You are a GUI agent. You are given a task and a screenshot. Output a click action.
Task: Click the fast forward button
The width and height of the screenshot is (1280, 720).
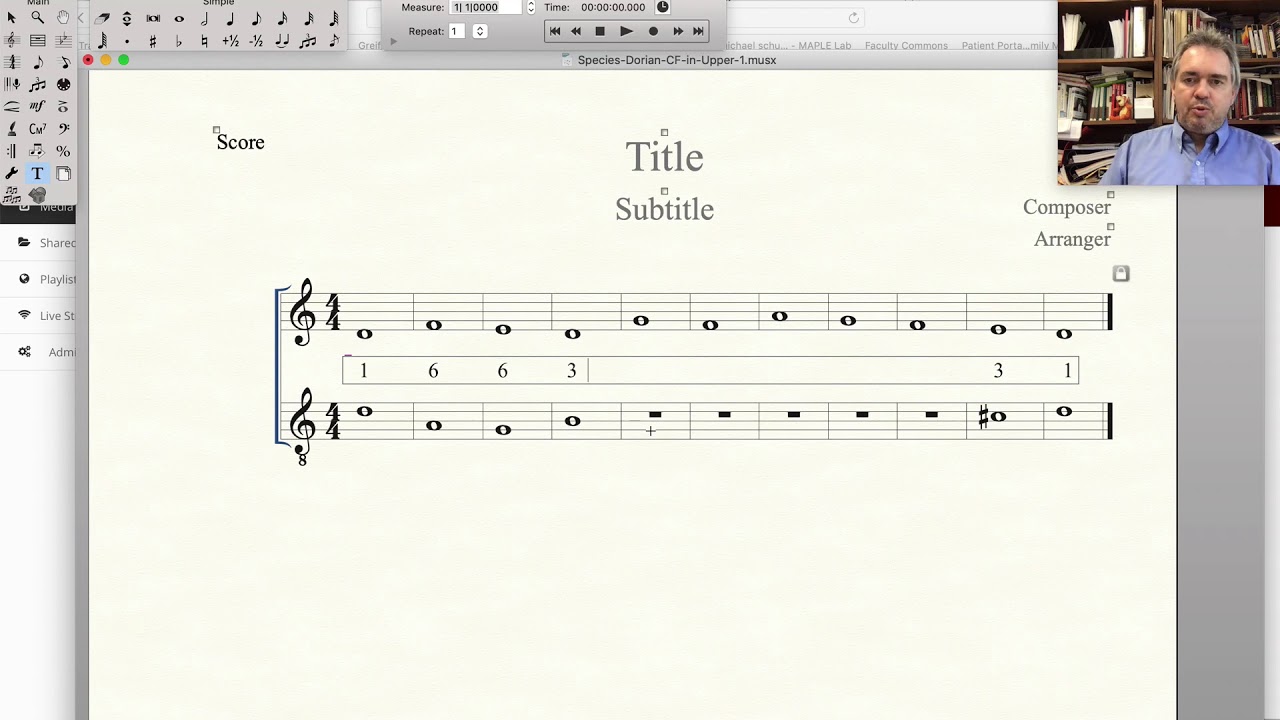click(x=678, y=31)
